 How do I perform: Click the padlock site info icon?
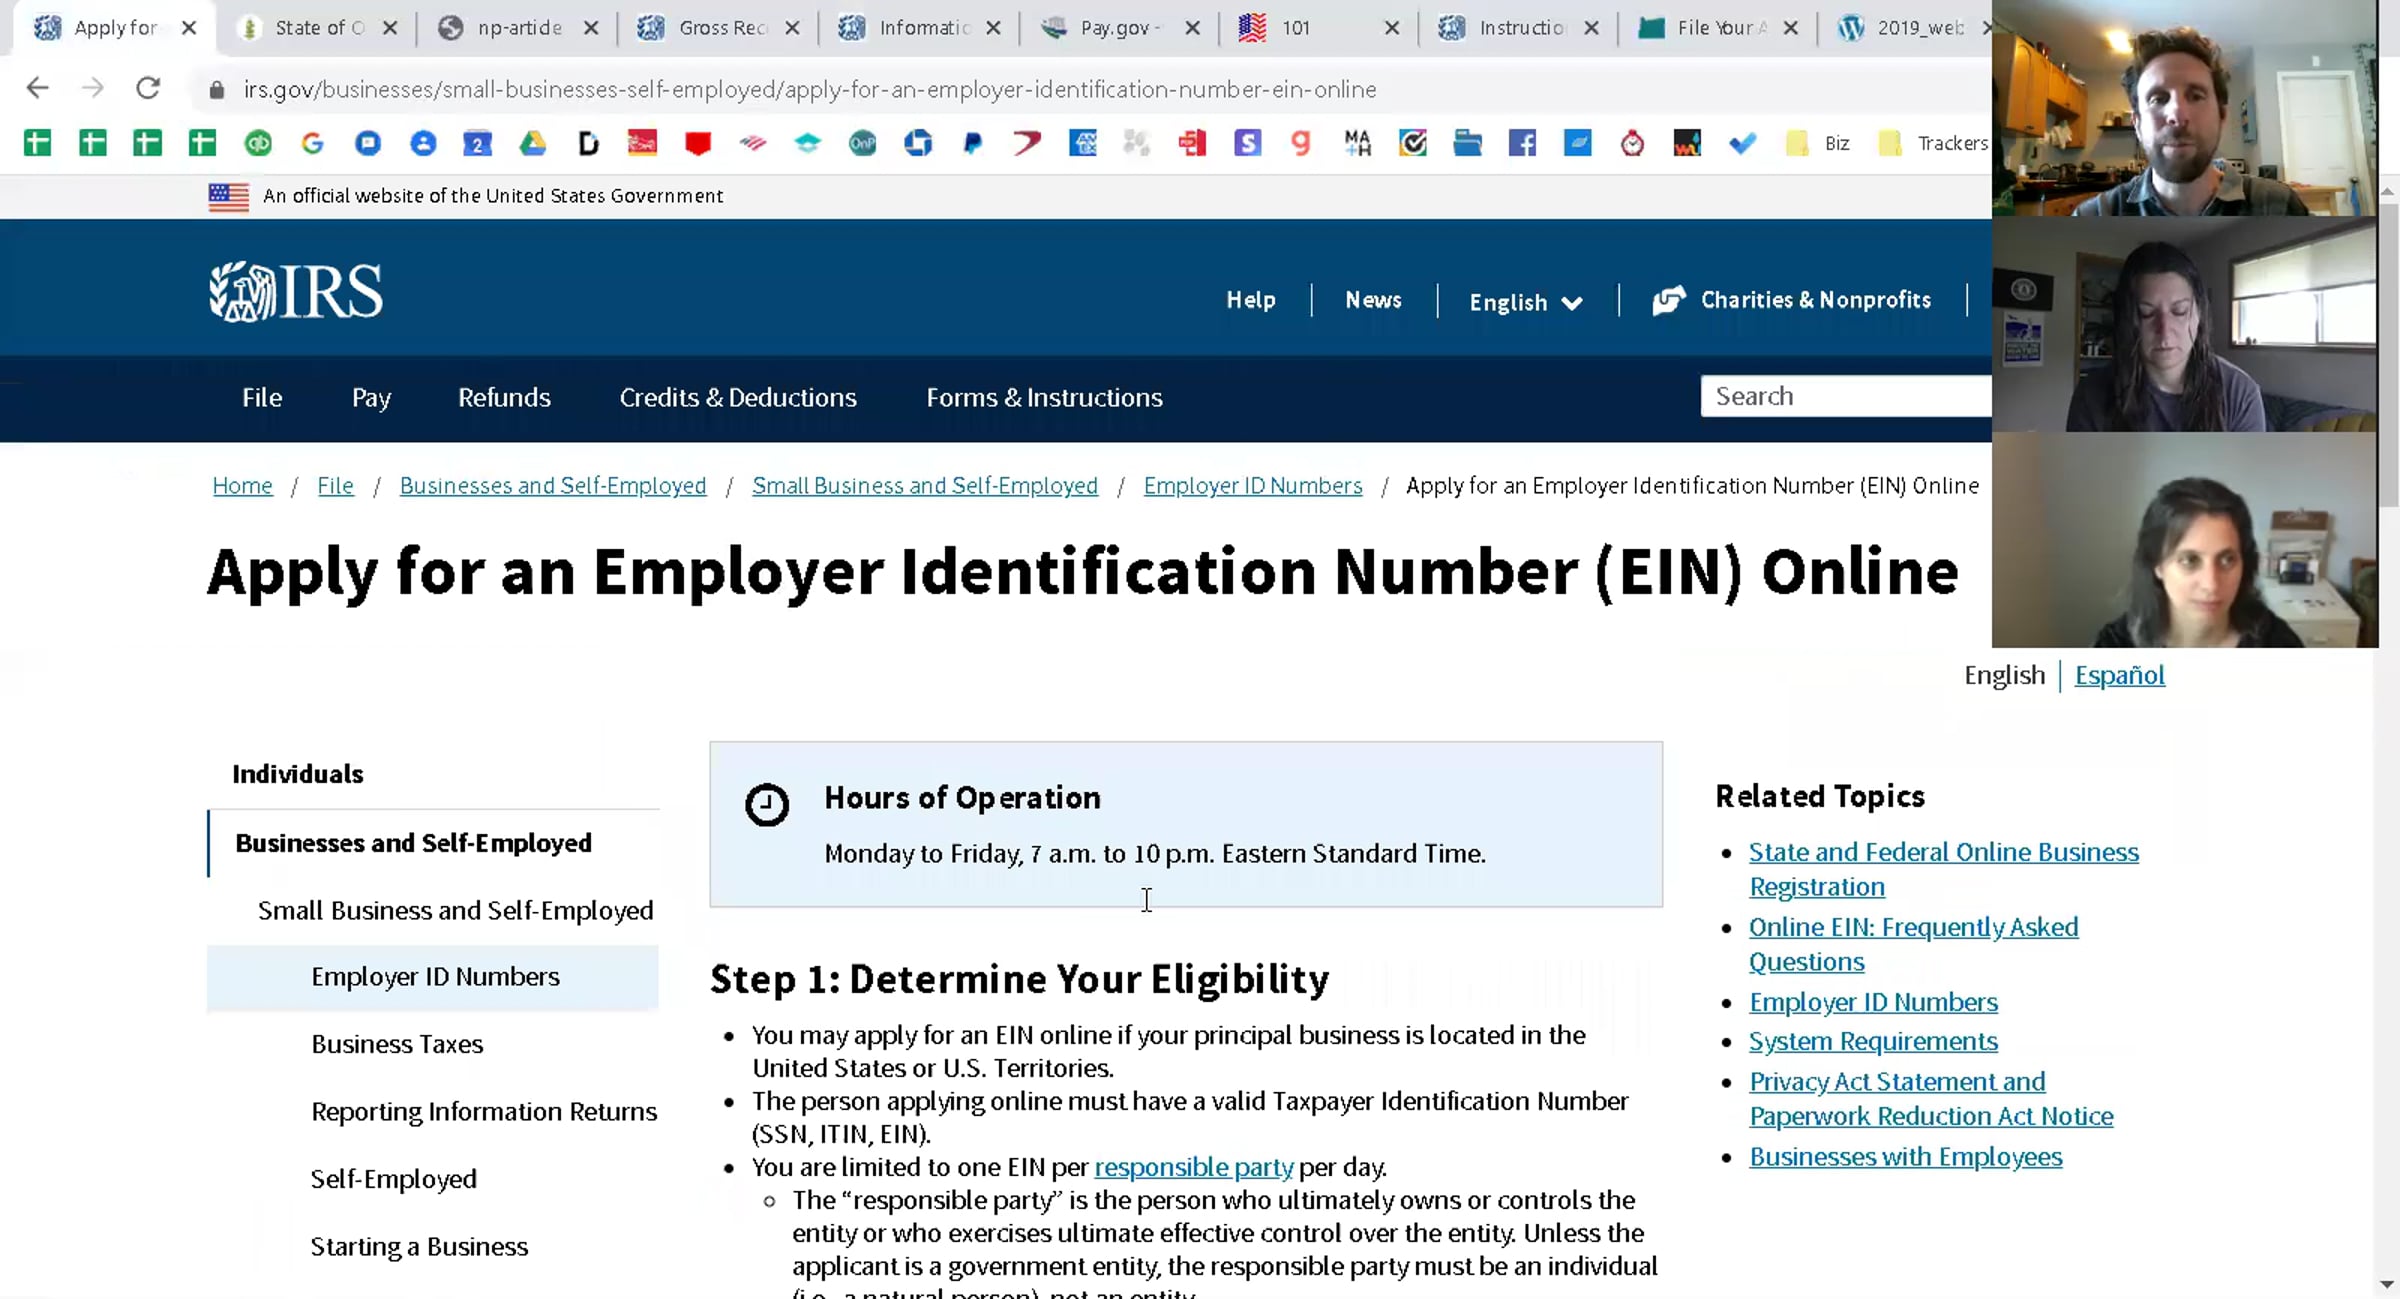click(216, 90)
